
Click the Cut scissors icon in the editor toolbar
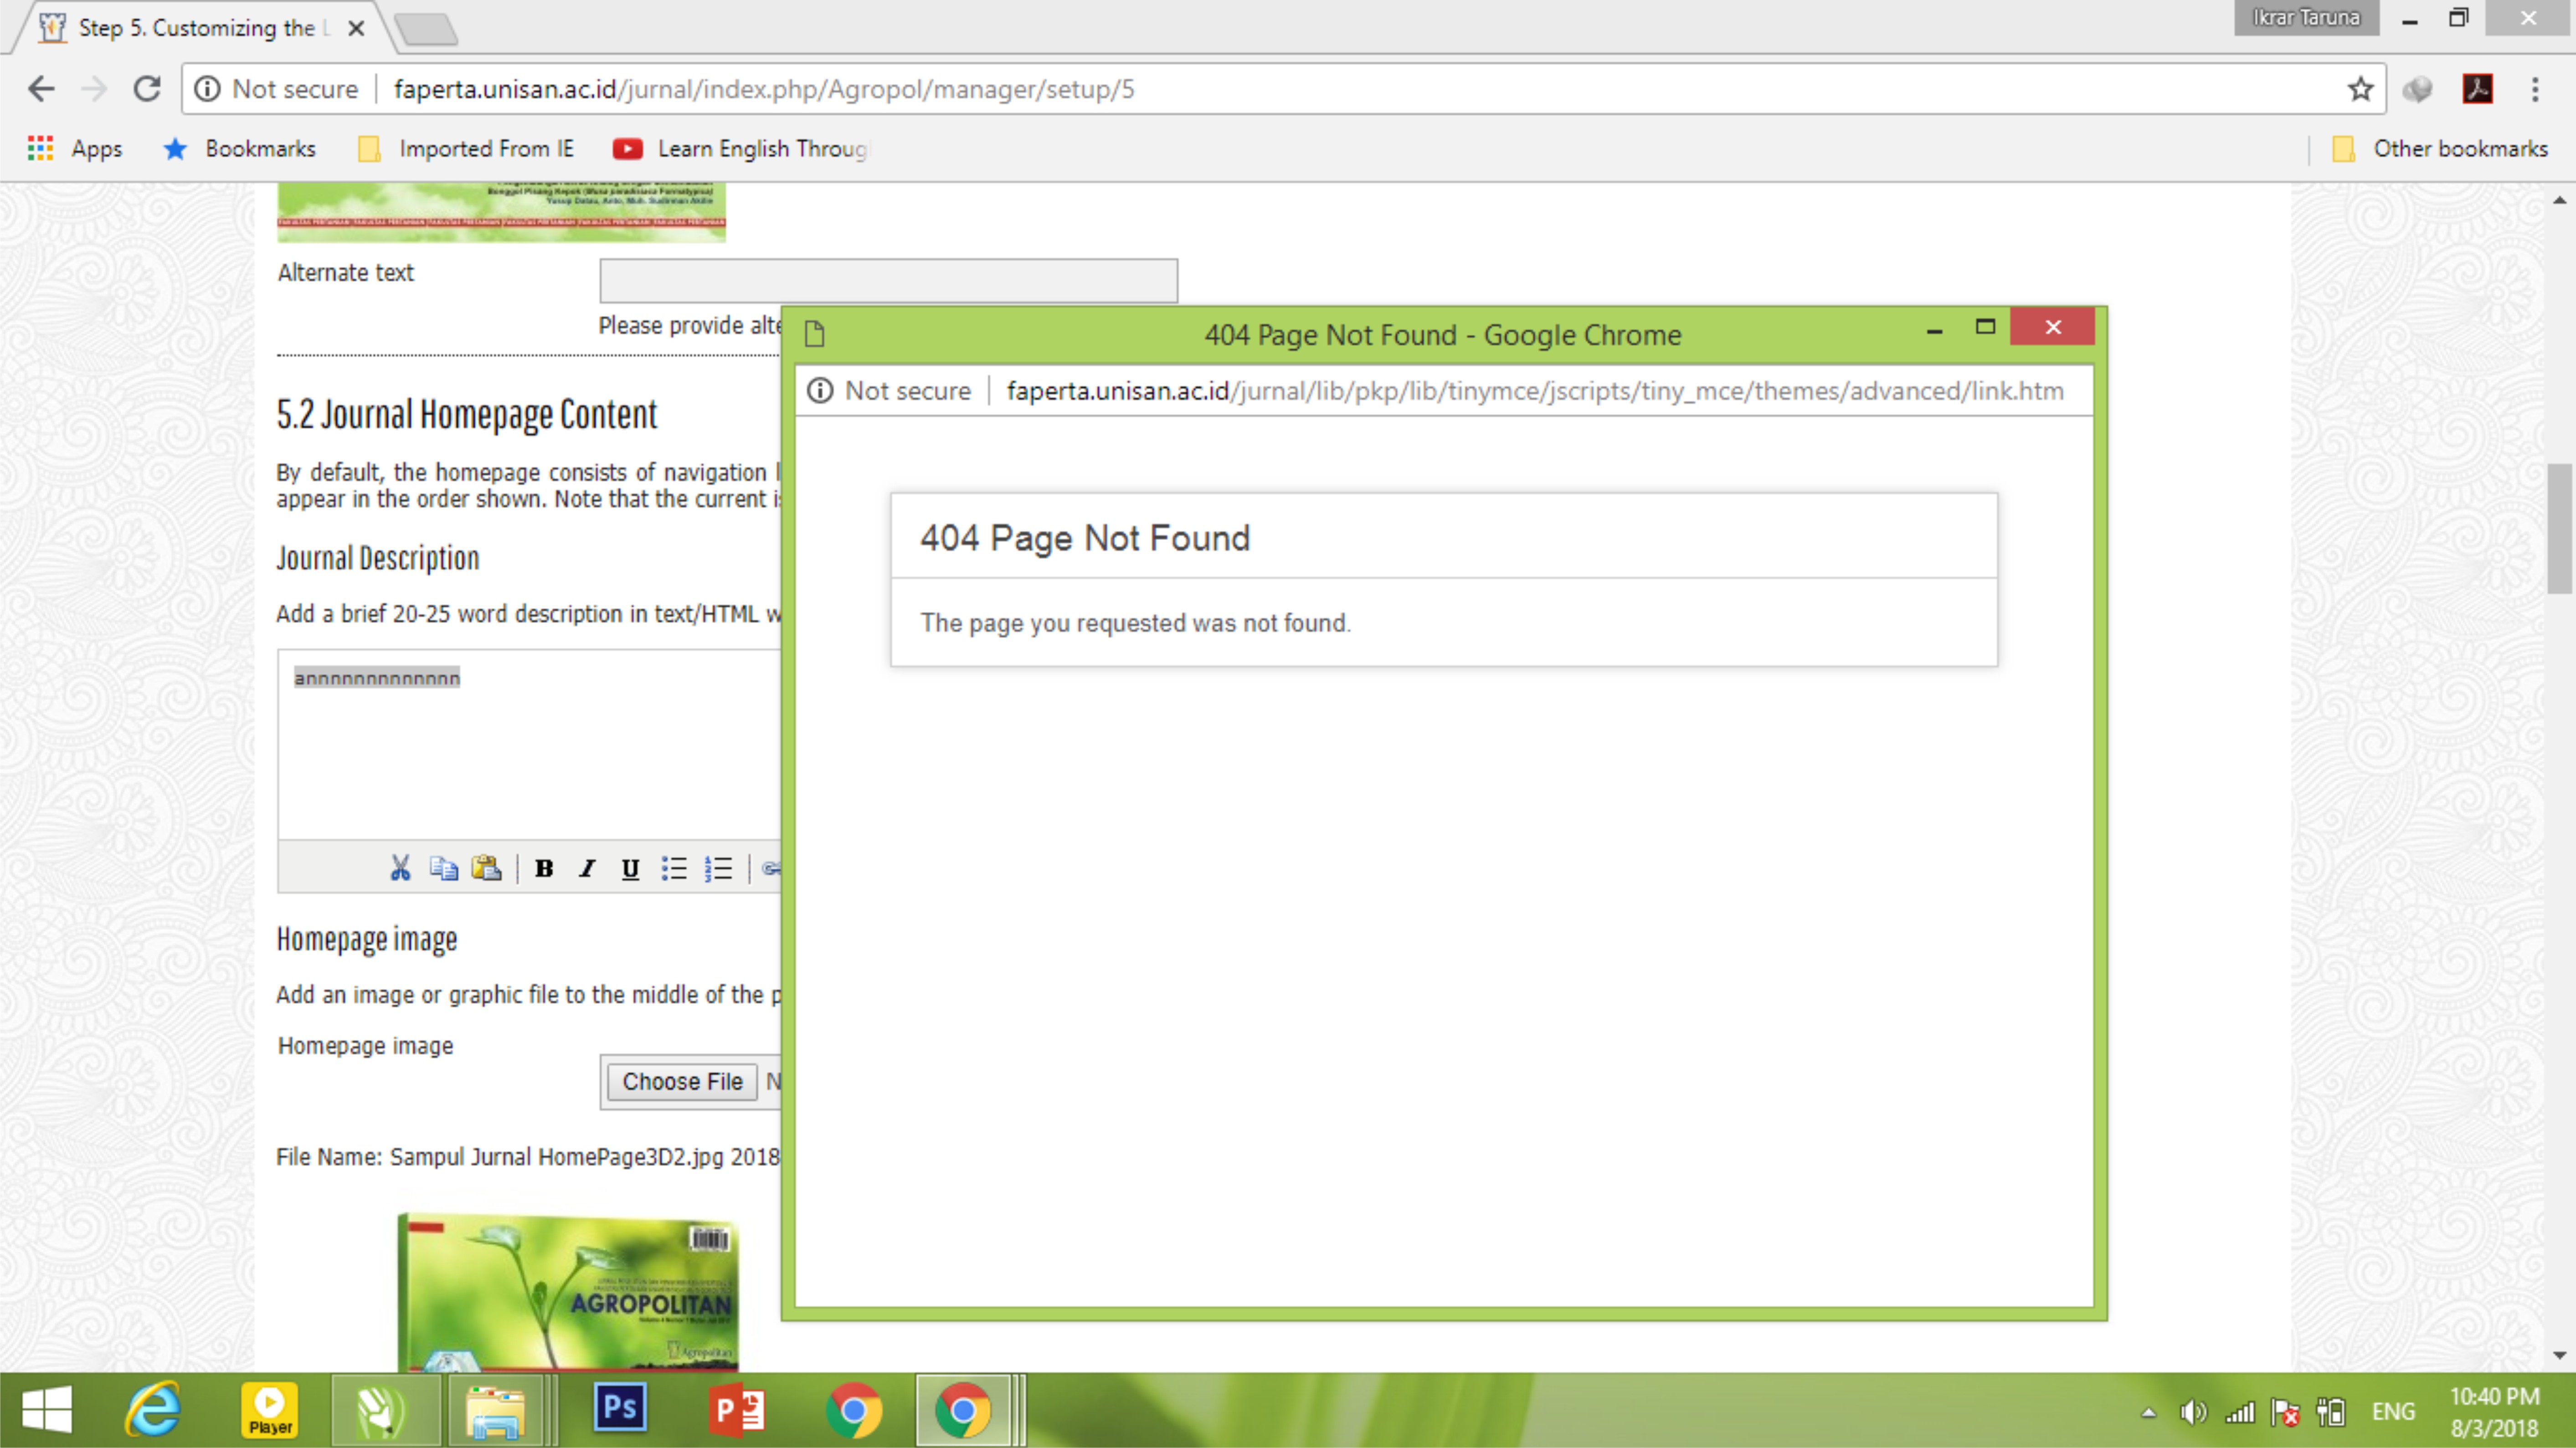[x=400, y=867]
